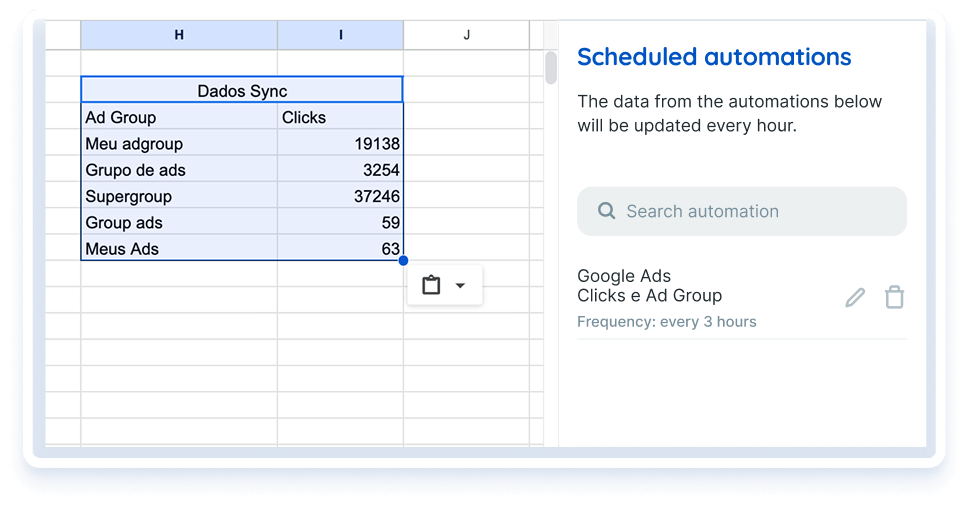Open the Google Ads Clicks e Ad Group automation

pyautogui.click(x=650, y=286)
